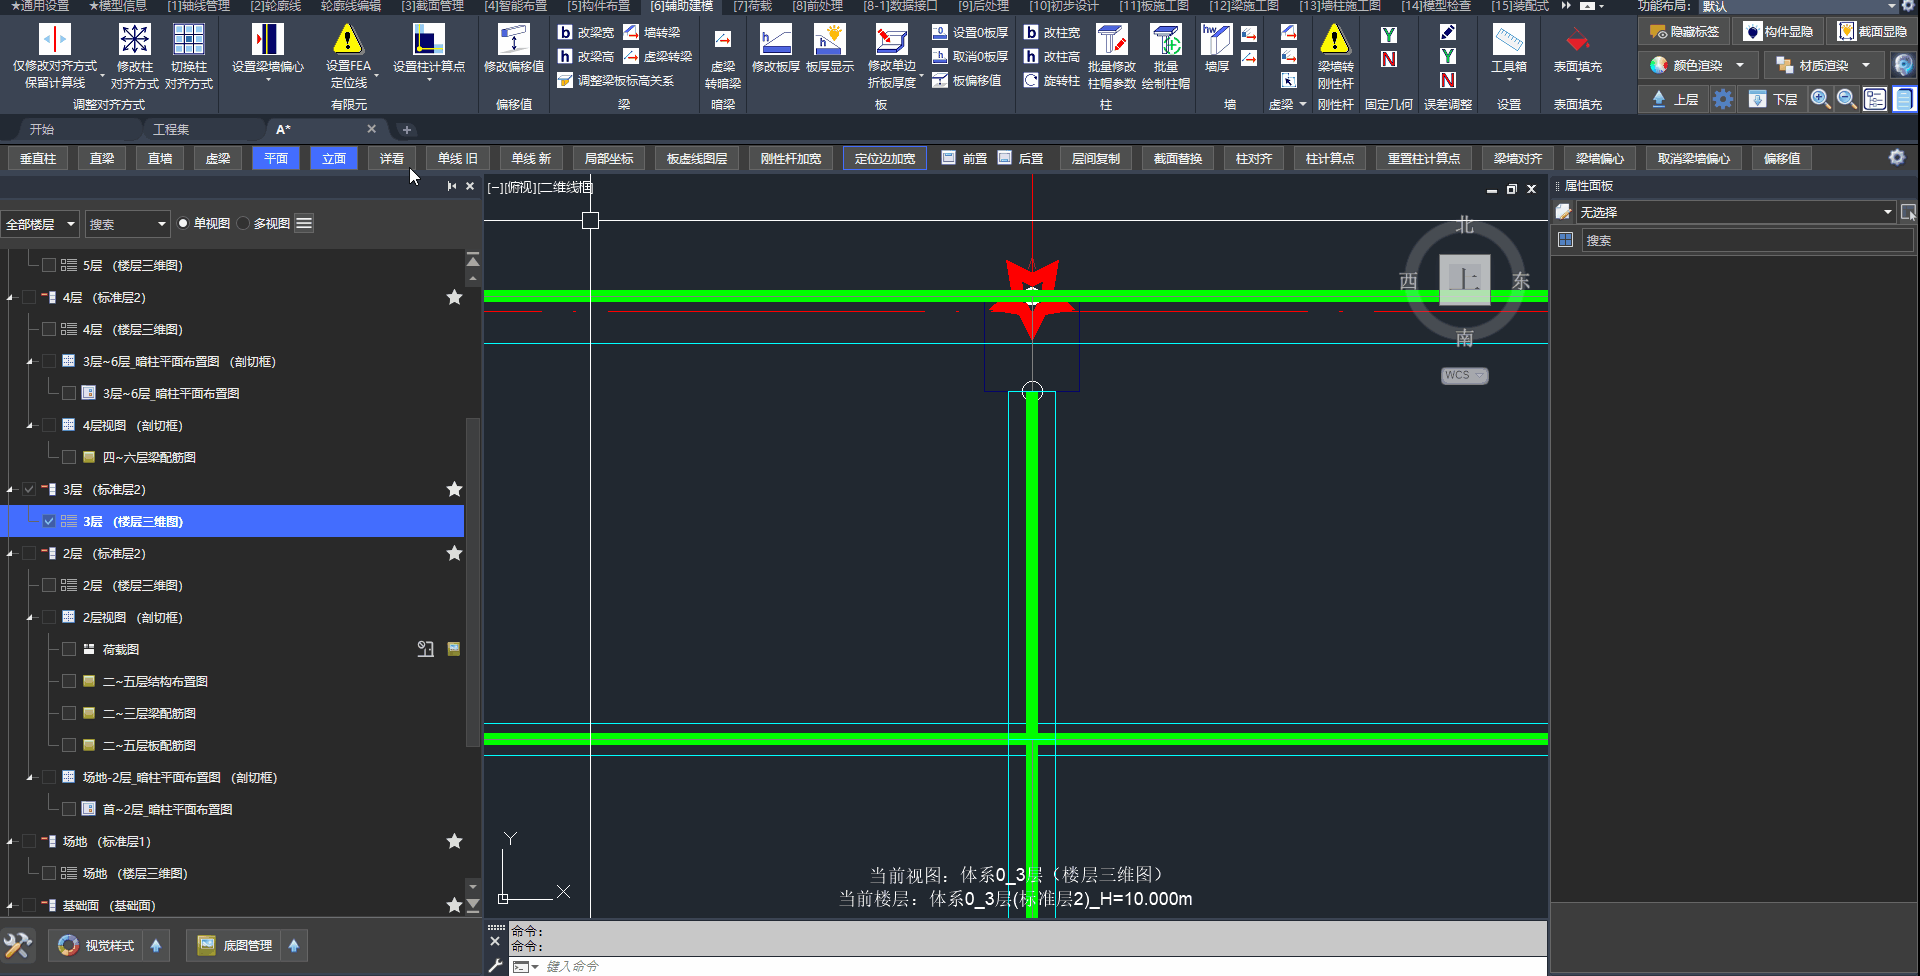Collapse the 2层视图 (剖切框) tree node
Image resolution: width=1920 pixels, height=976 pixels.
(x=30, y=618)
